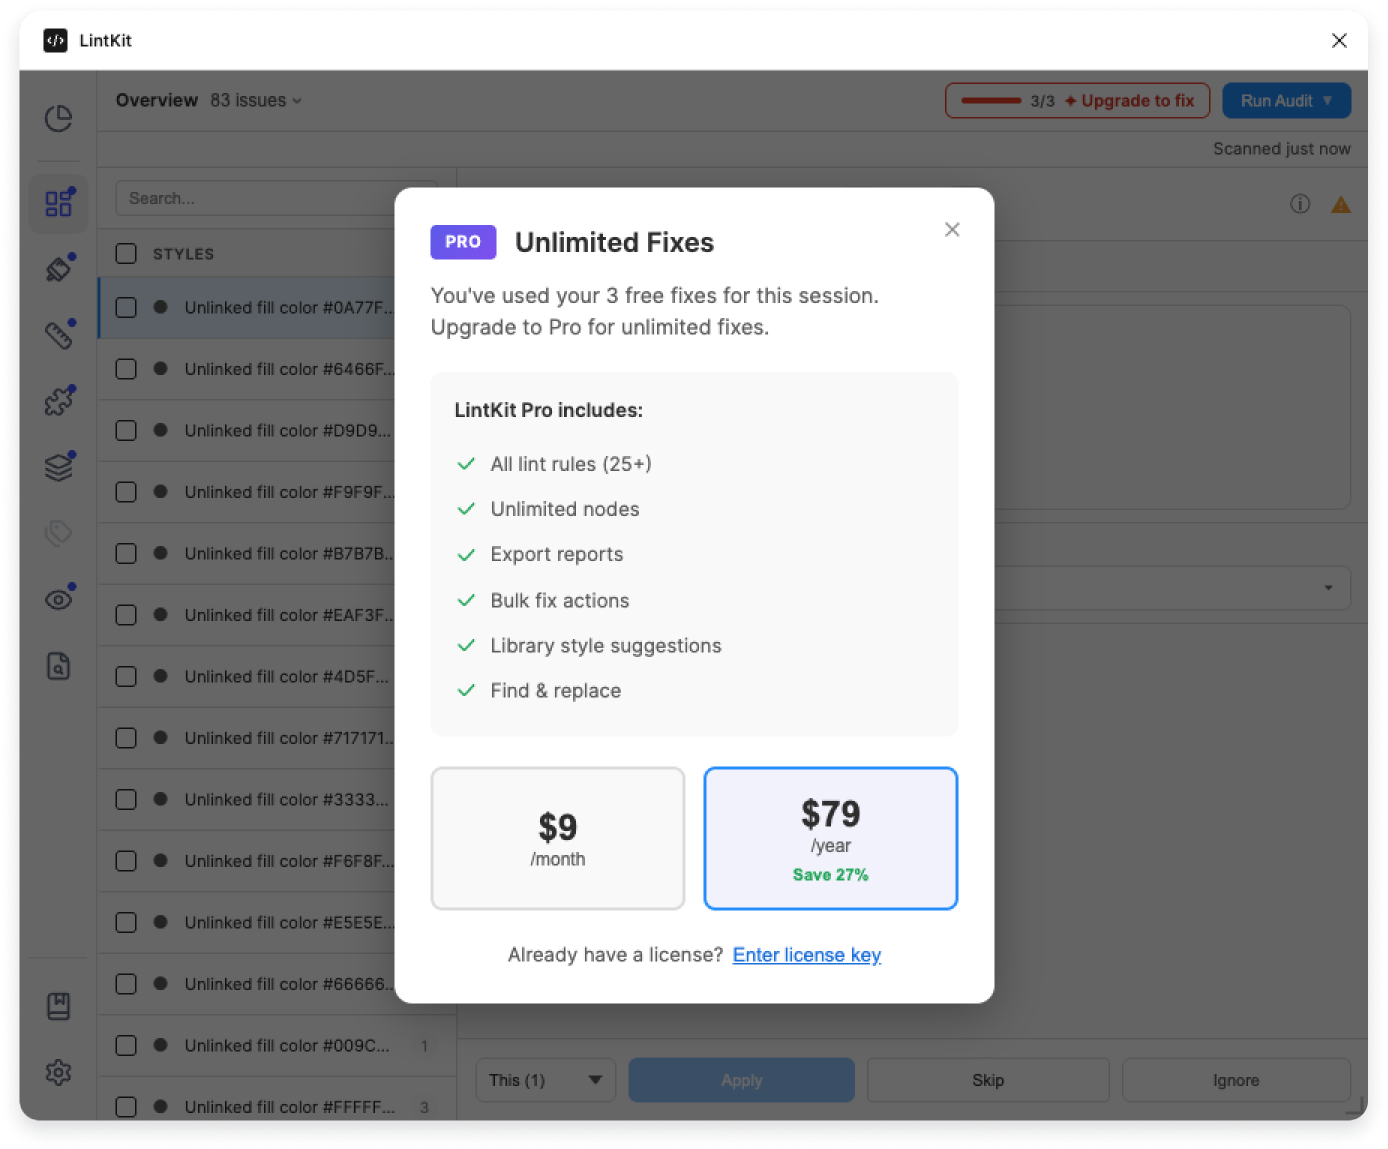Open the This (1) scope dropdown
Viewport: 1388px width, 1149px height.
545,1080
